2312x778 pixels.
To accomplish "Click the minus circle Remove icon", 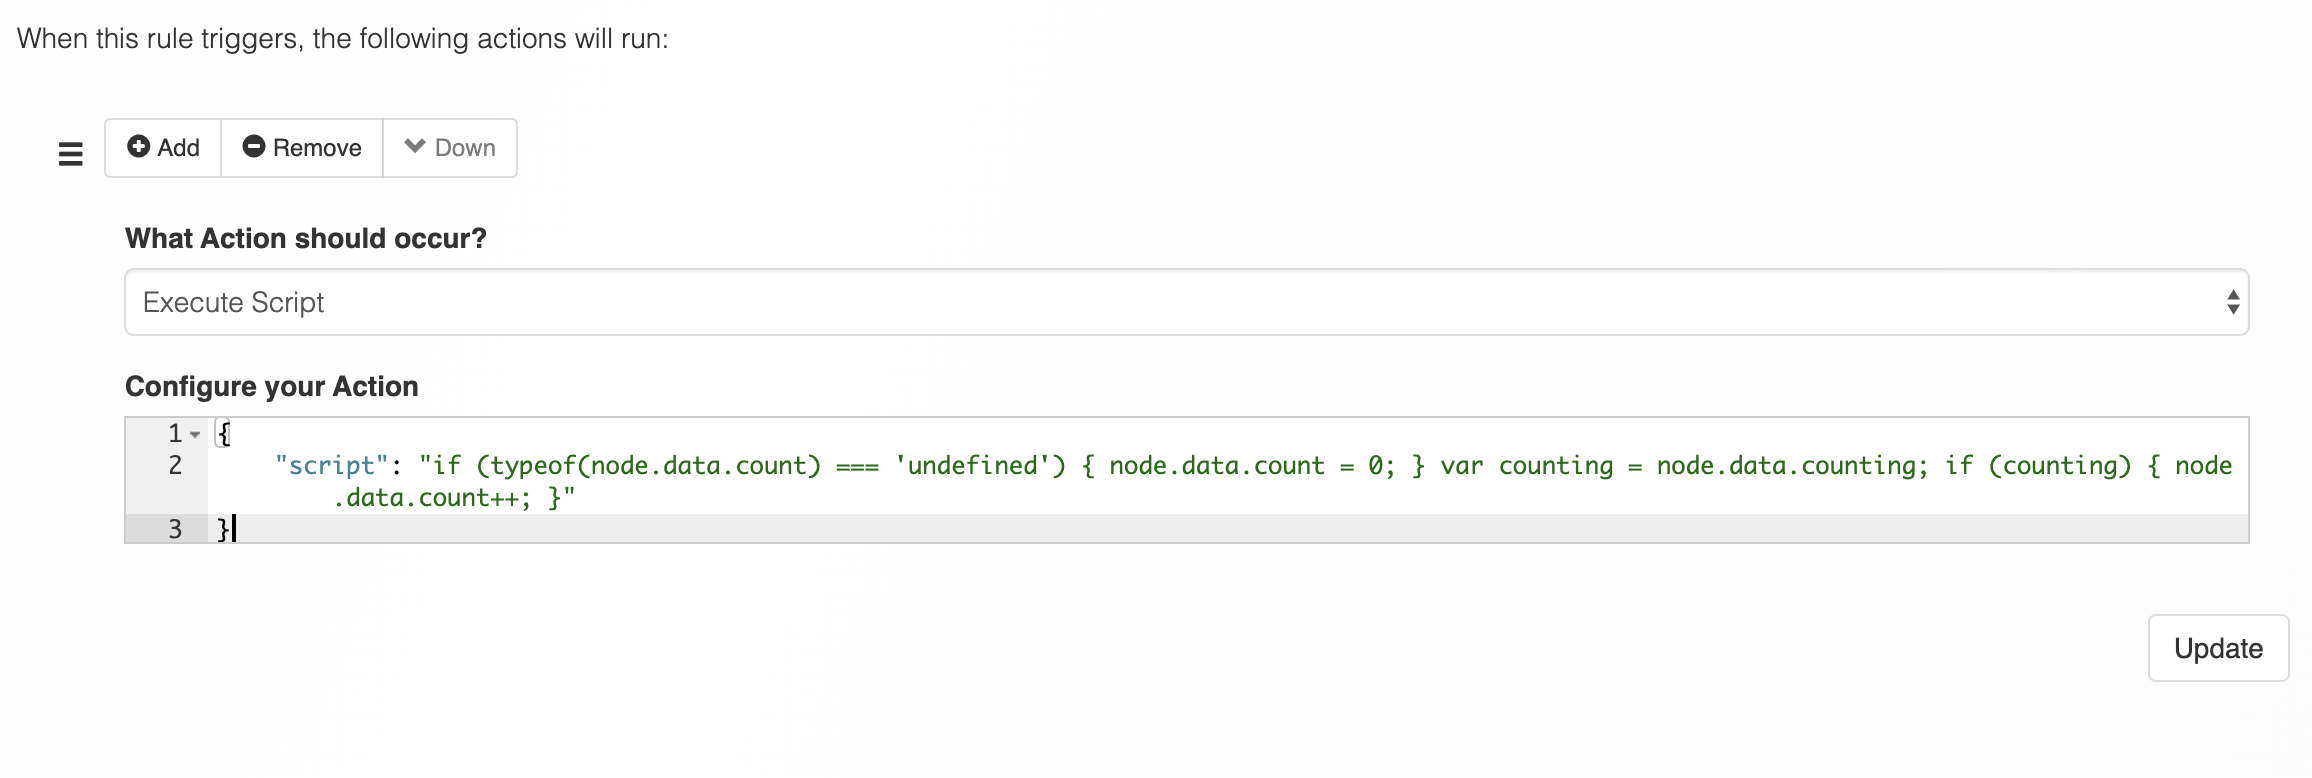I will 254,146.
